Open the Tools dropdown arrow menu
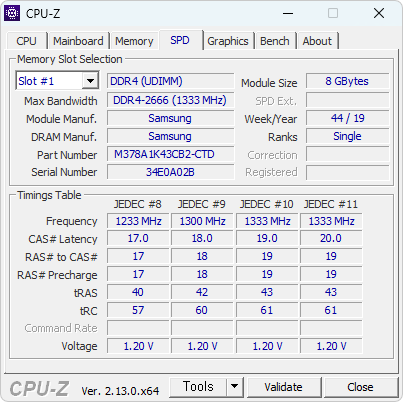 point(235,387)
